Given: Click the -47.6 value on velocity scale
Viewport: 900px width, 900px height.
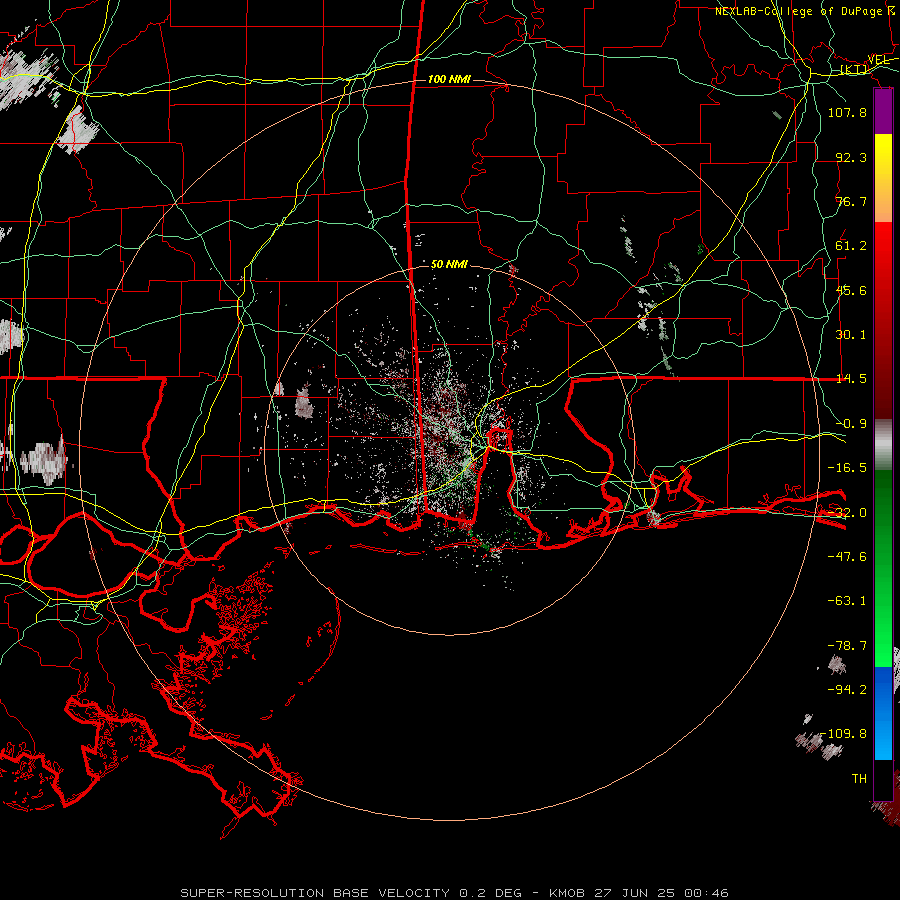Looking at the screenshot, I should 847,557.
